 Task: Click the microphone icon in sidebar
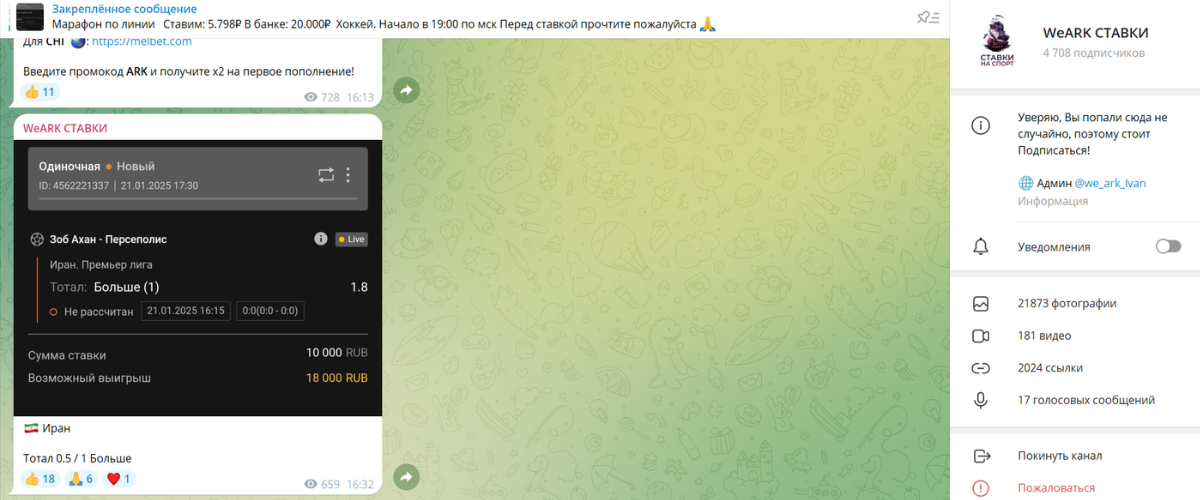click(x=980, y=400)
